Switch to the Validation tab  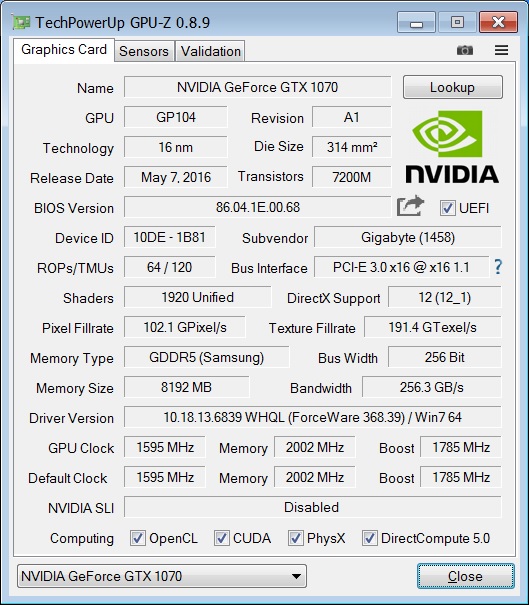pyautogui.click(x=211, y=51)
